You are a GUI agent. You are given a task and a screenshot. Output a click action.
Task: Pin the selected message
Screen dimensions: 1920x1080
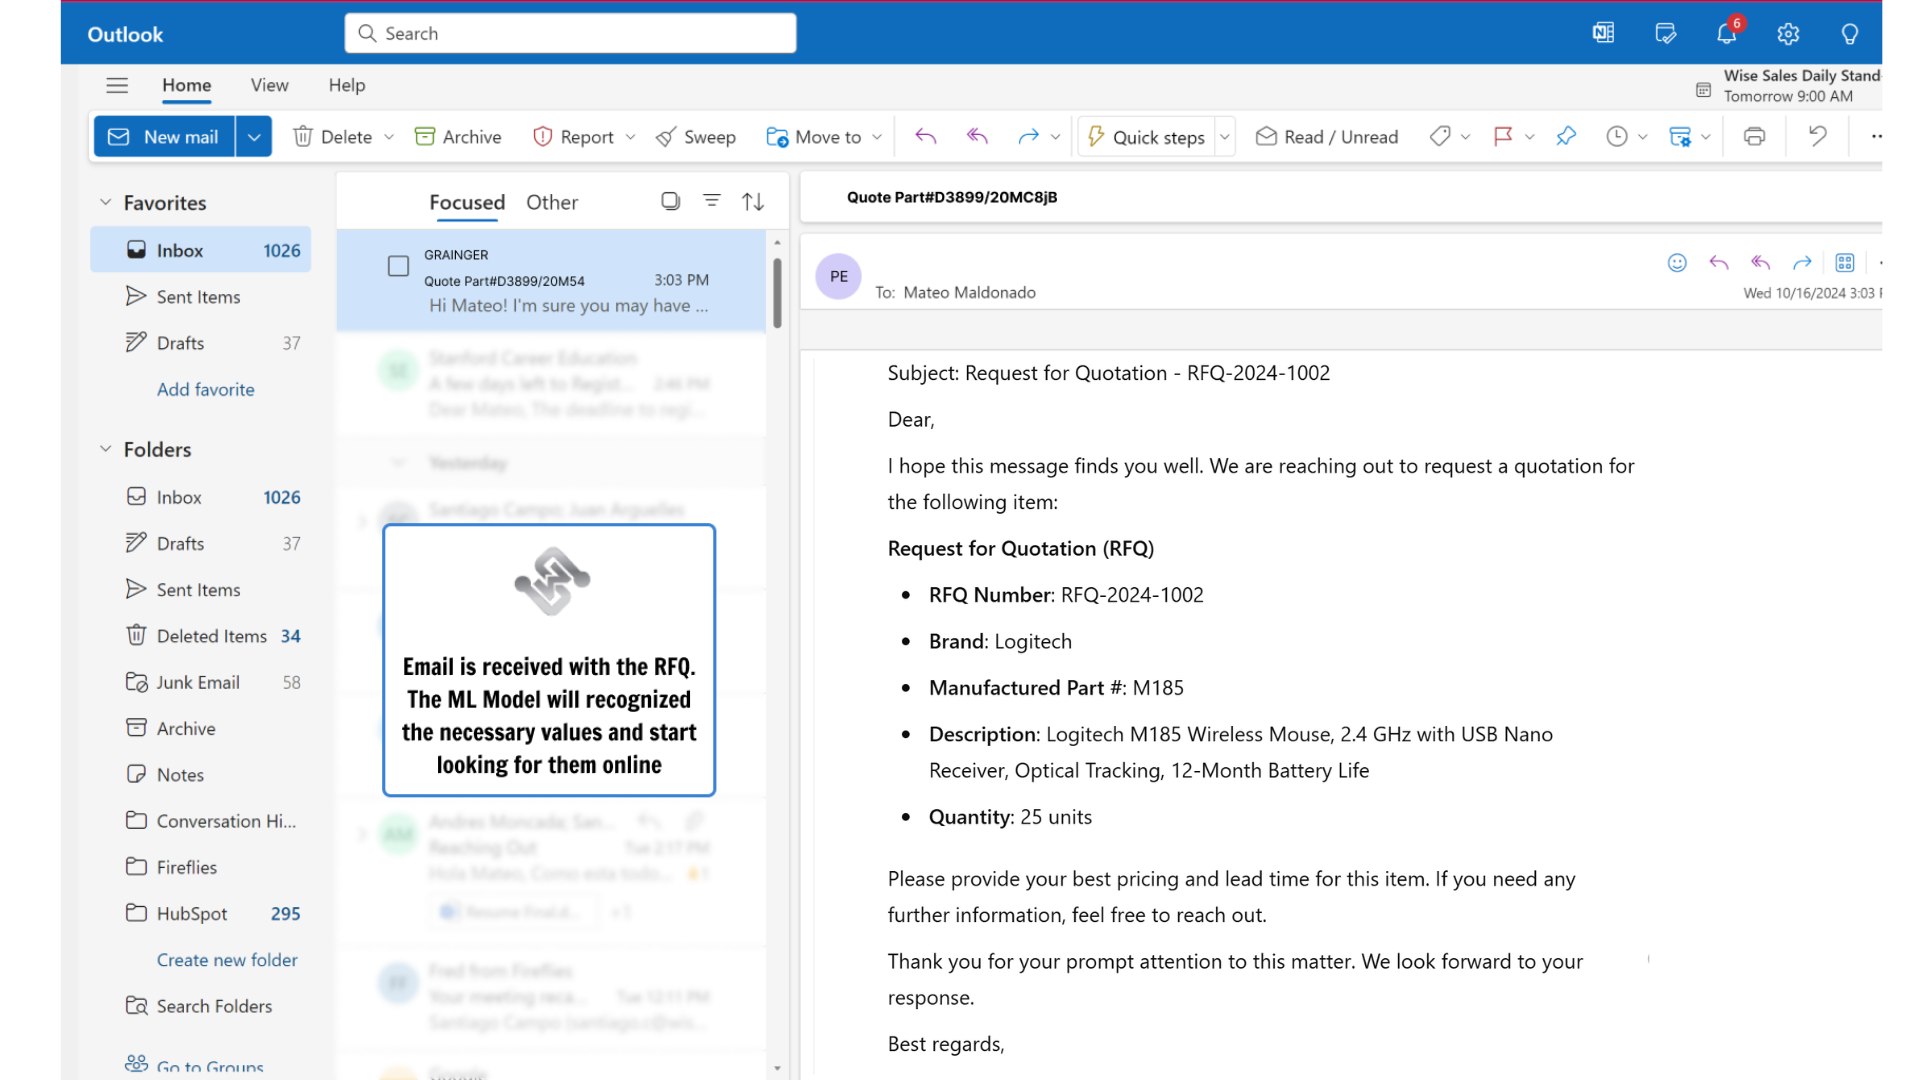1566,137
